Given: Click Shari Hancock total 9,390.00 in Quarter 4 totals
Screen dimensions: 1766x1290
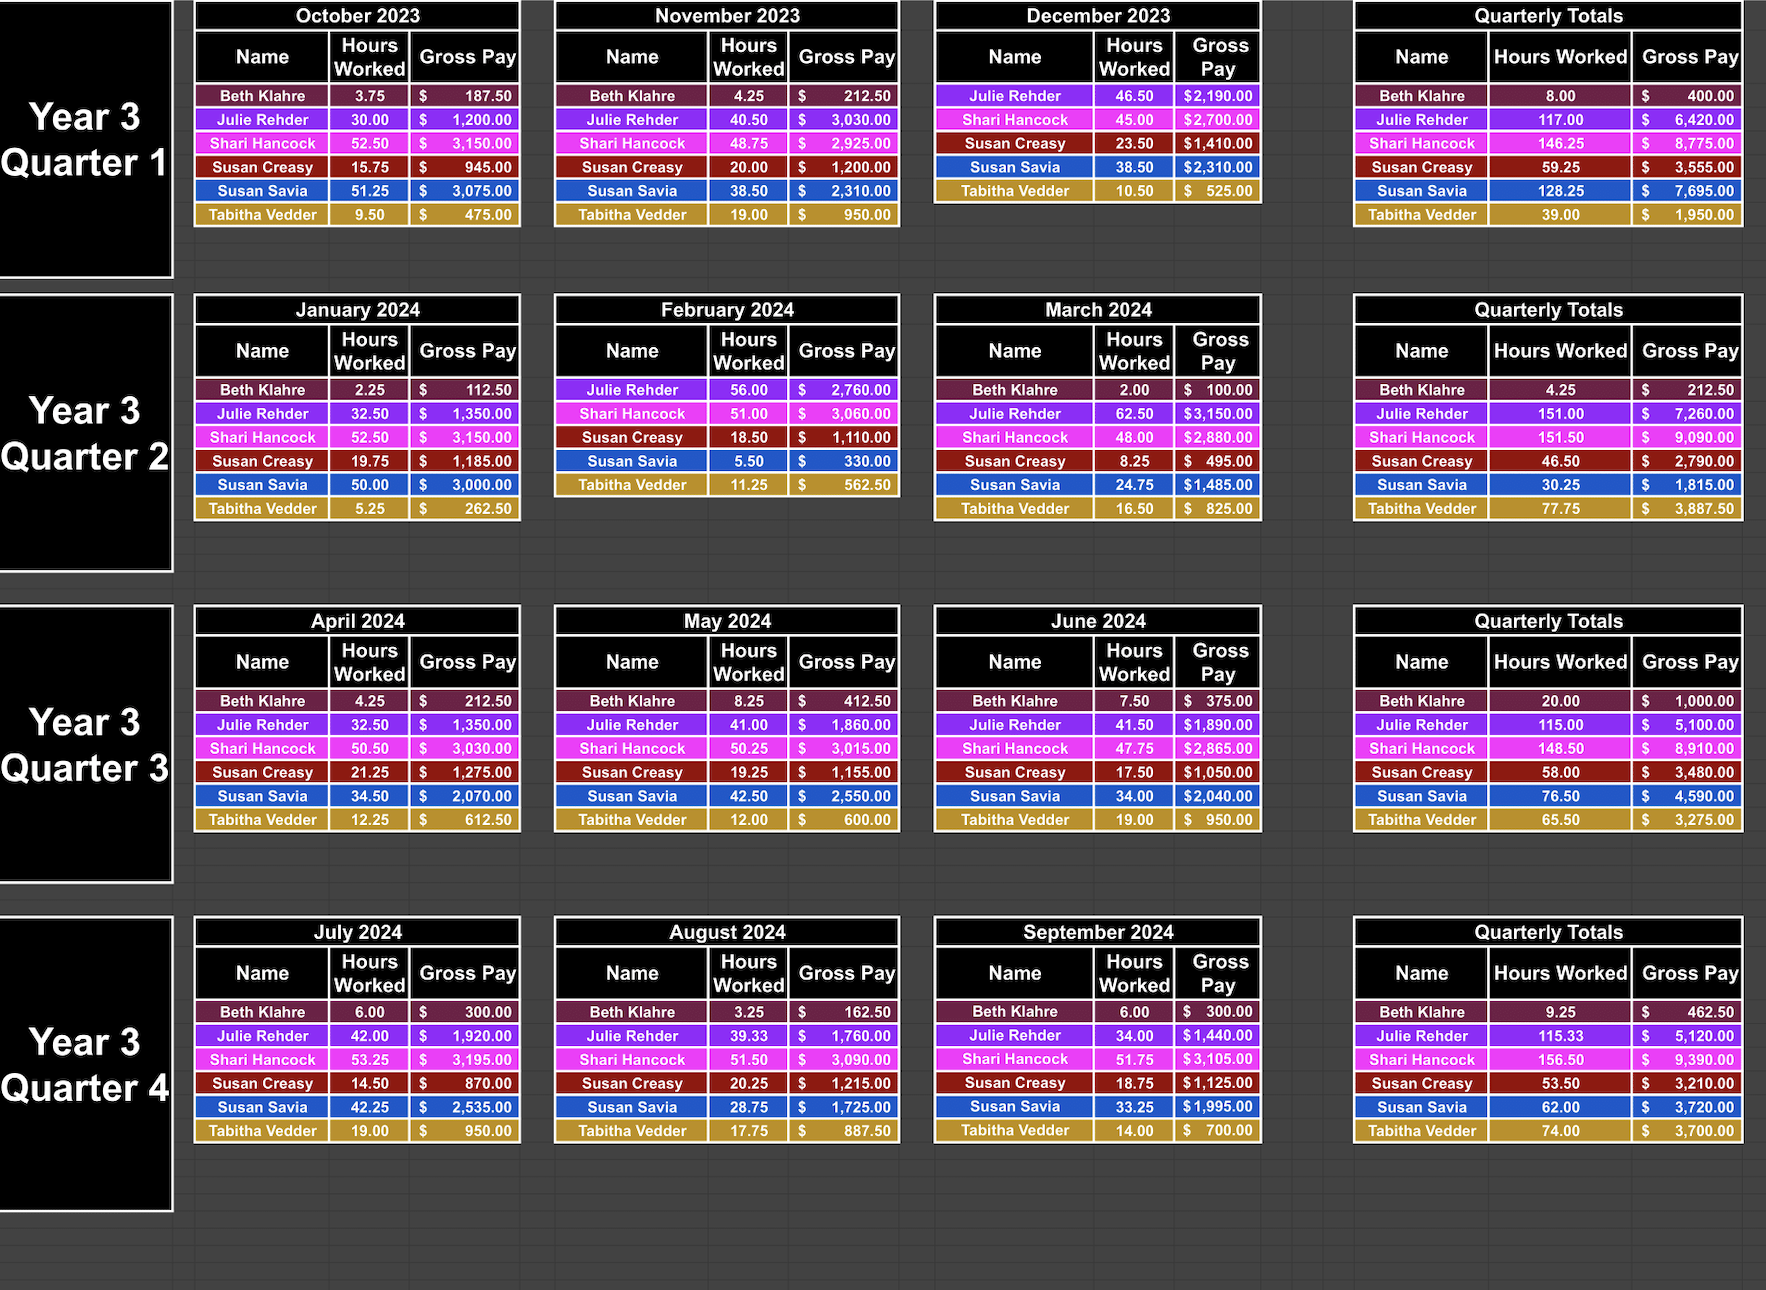Looking at the screenshot, I should click(x=1689, y=1059).
